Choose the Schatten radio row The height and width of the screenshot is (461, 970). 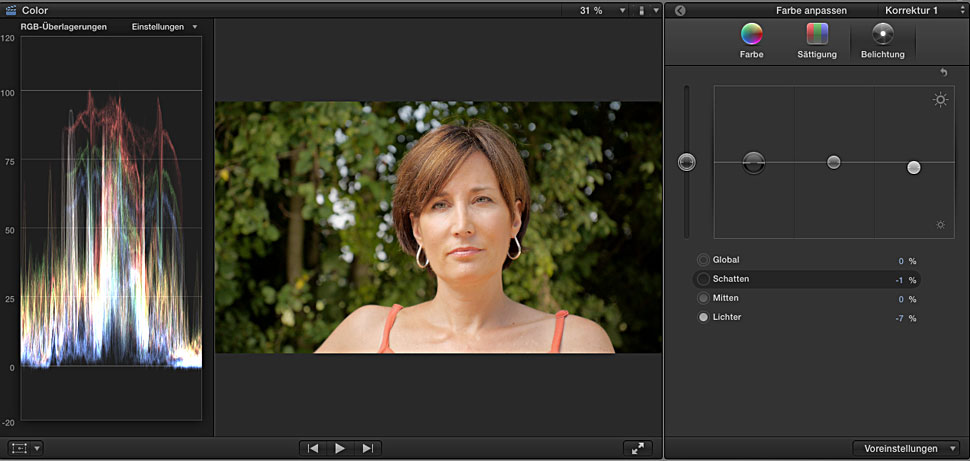[x=806, y=280]
